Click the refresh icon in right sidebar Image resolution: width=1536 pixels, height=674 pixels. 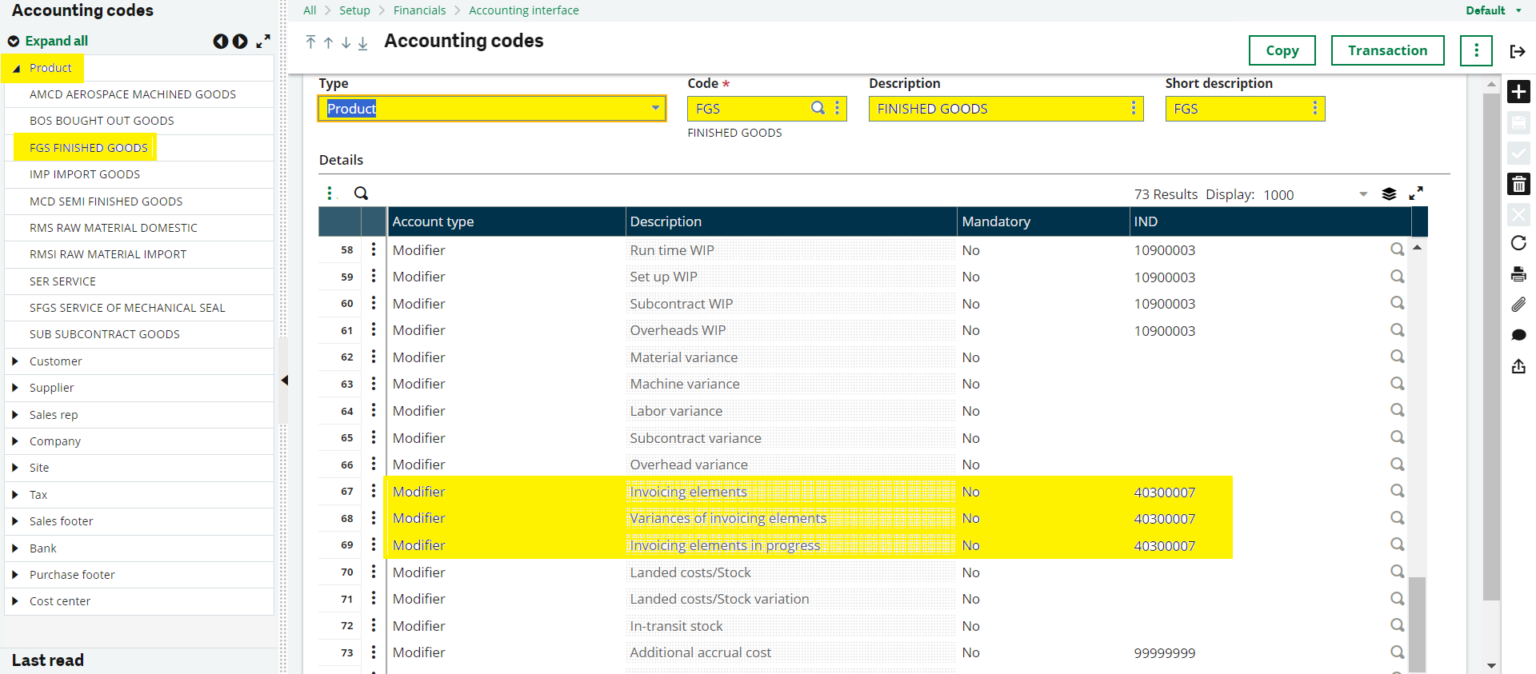click(x=1518, y=243)
